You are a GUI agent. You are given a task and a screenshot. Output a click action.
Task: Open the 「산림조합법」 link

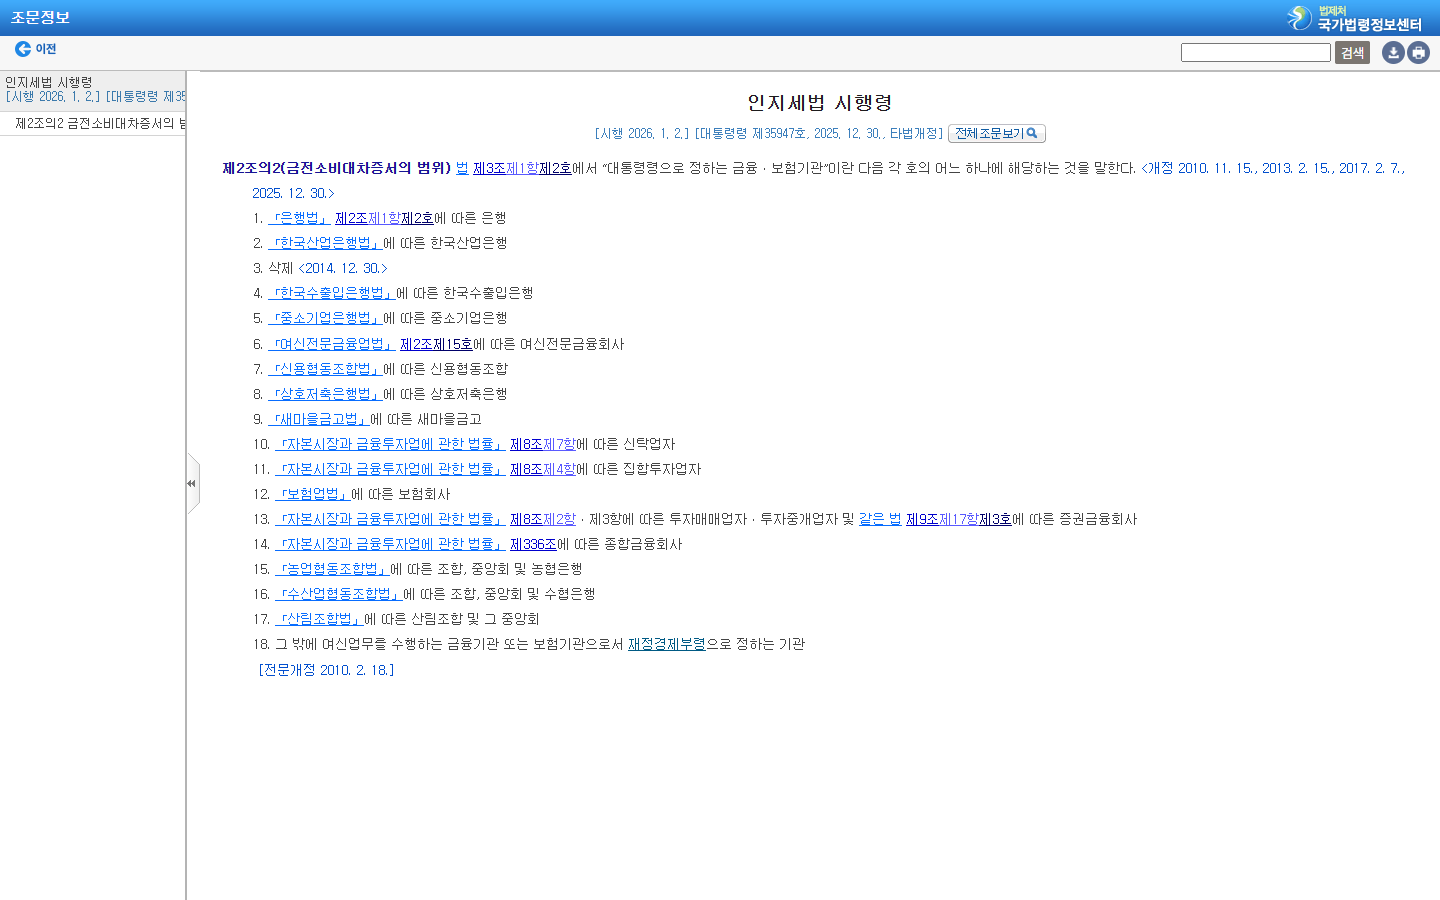(319, 619)
